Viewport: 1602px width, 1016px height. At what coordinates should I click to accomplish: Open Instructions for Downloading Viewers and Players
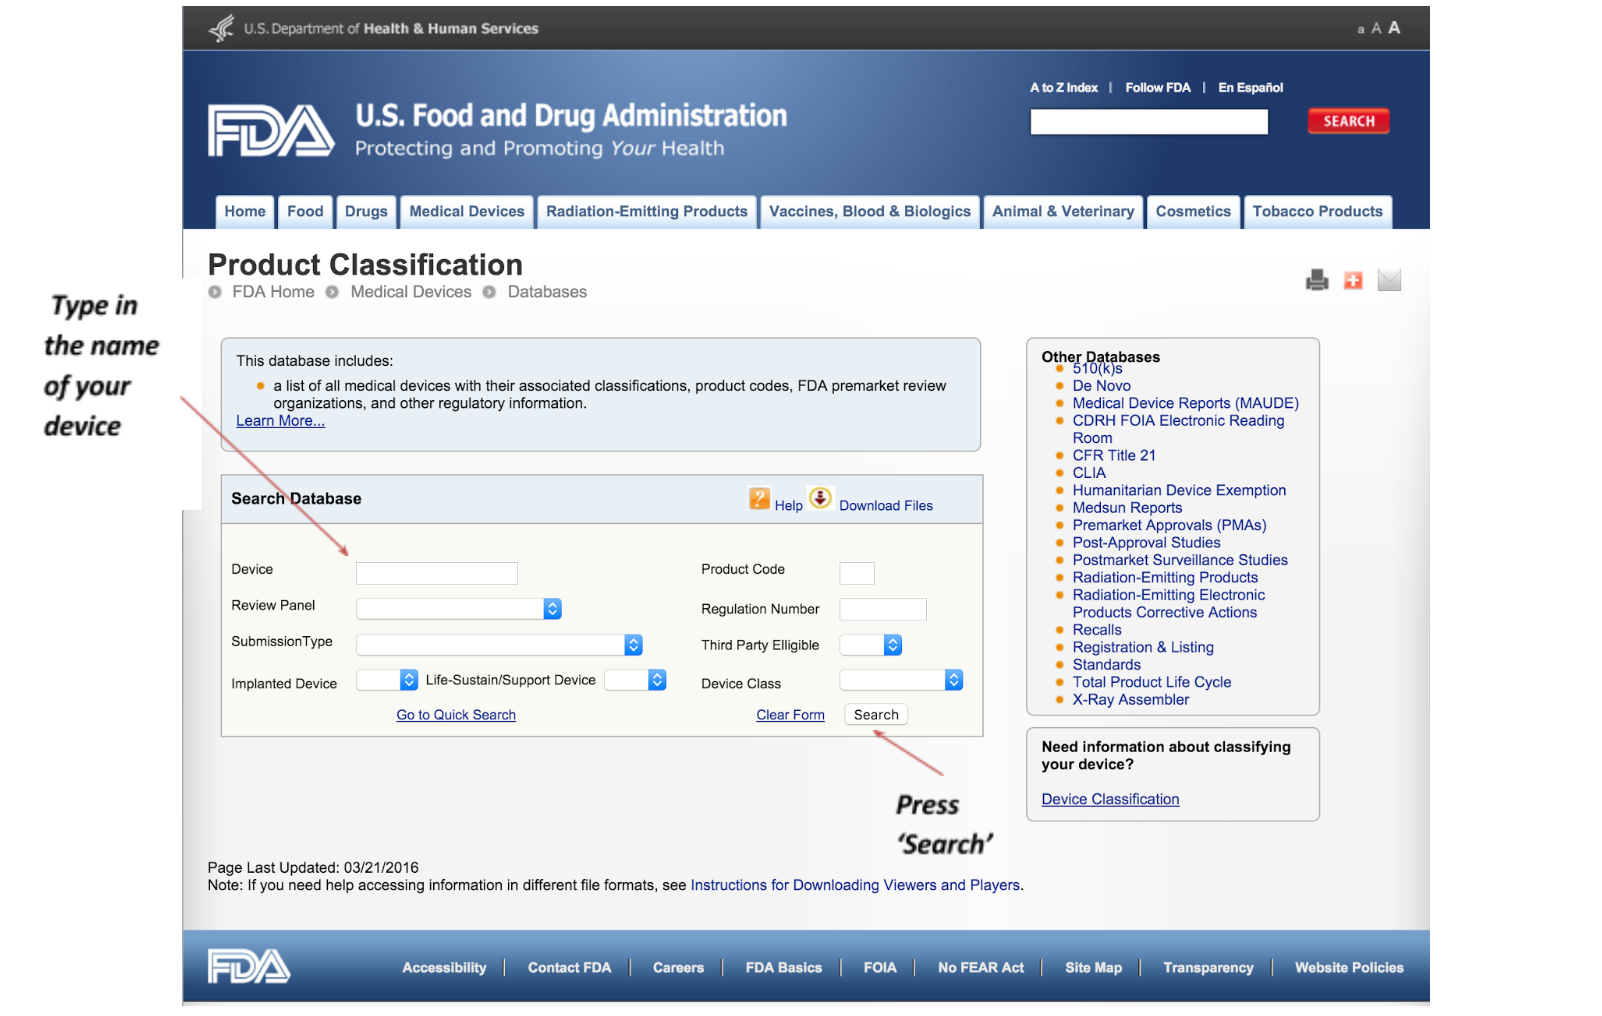(855, 885)
